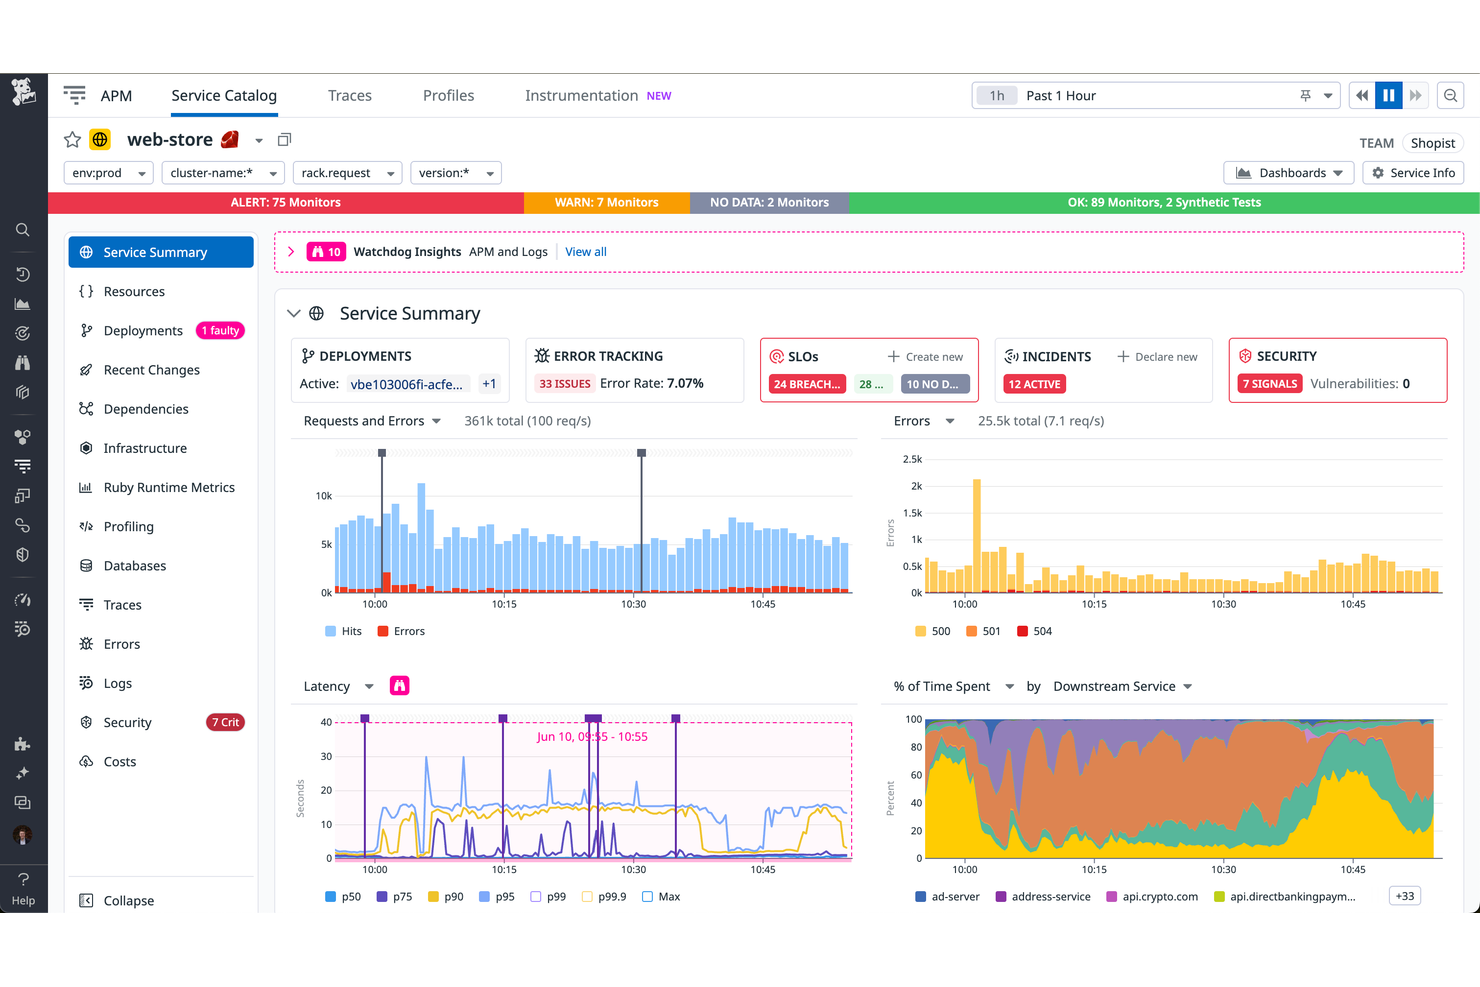Select the Ruby Runtime Metrics sidebar icon

pos(87,487)
